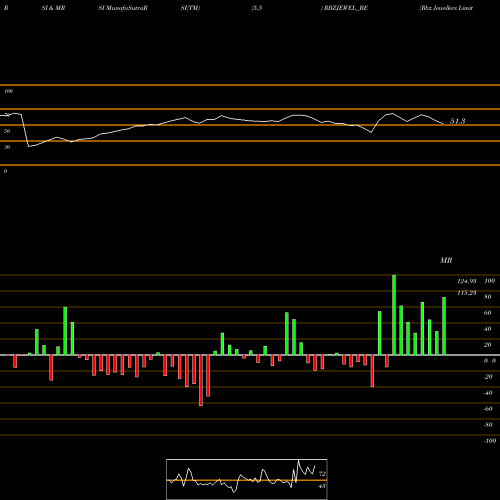Click the RSI axis label '100'

pos(8,91)
